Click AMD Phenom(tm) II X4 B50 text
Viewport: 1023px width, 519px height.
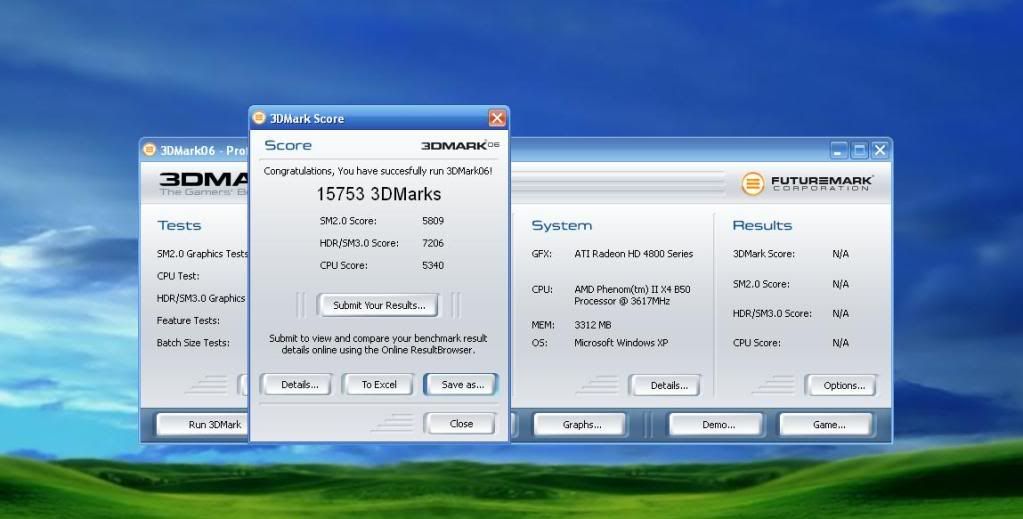(632, 289)
